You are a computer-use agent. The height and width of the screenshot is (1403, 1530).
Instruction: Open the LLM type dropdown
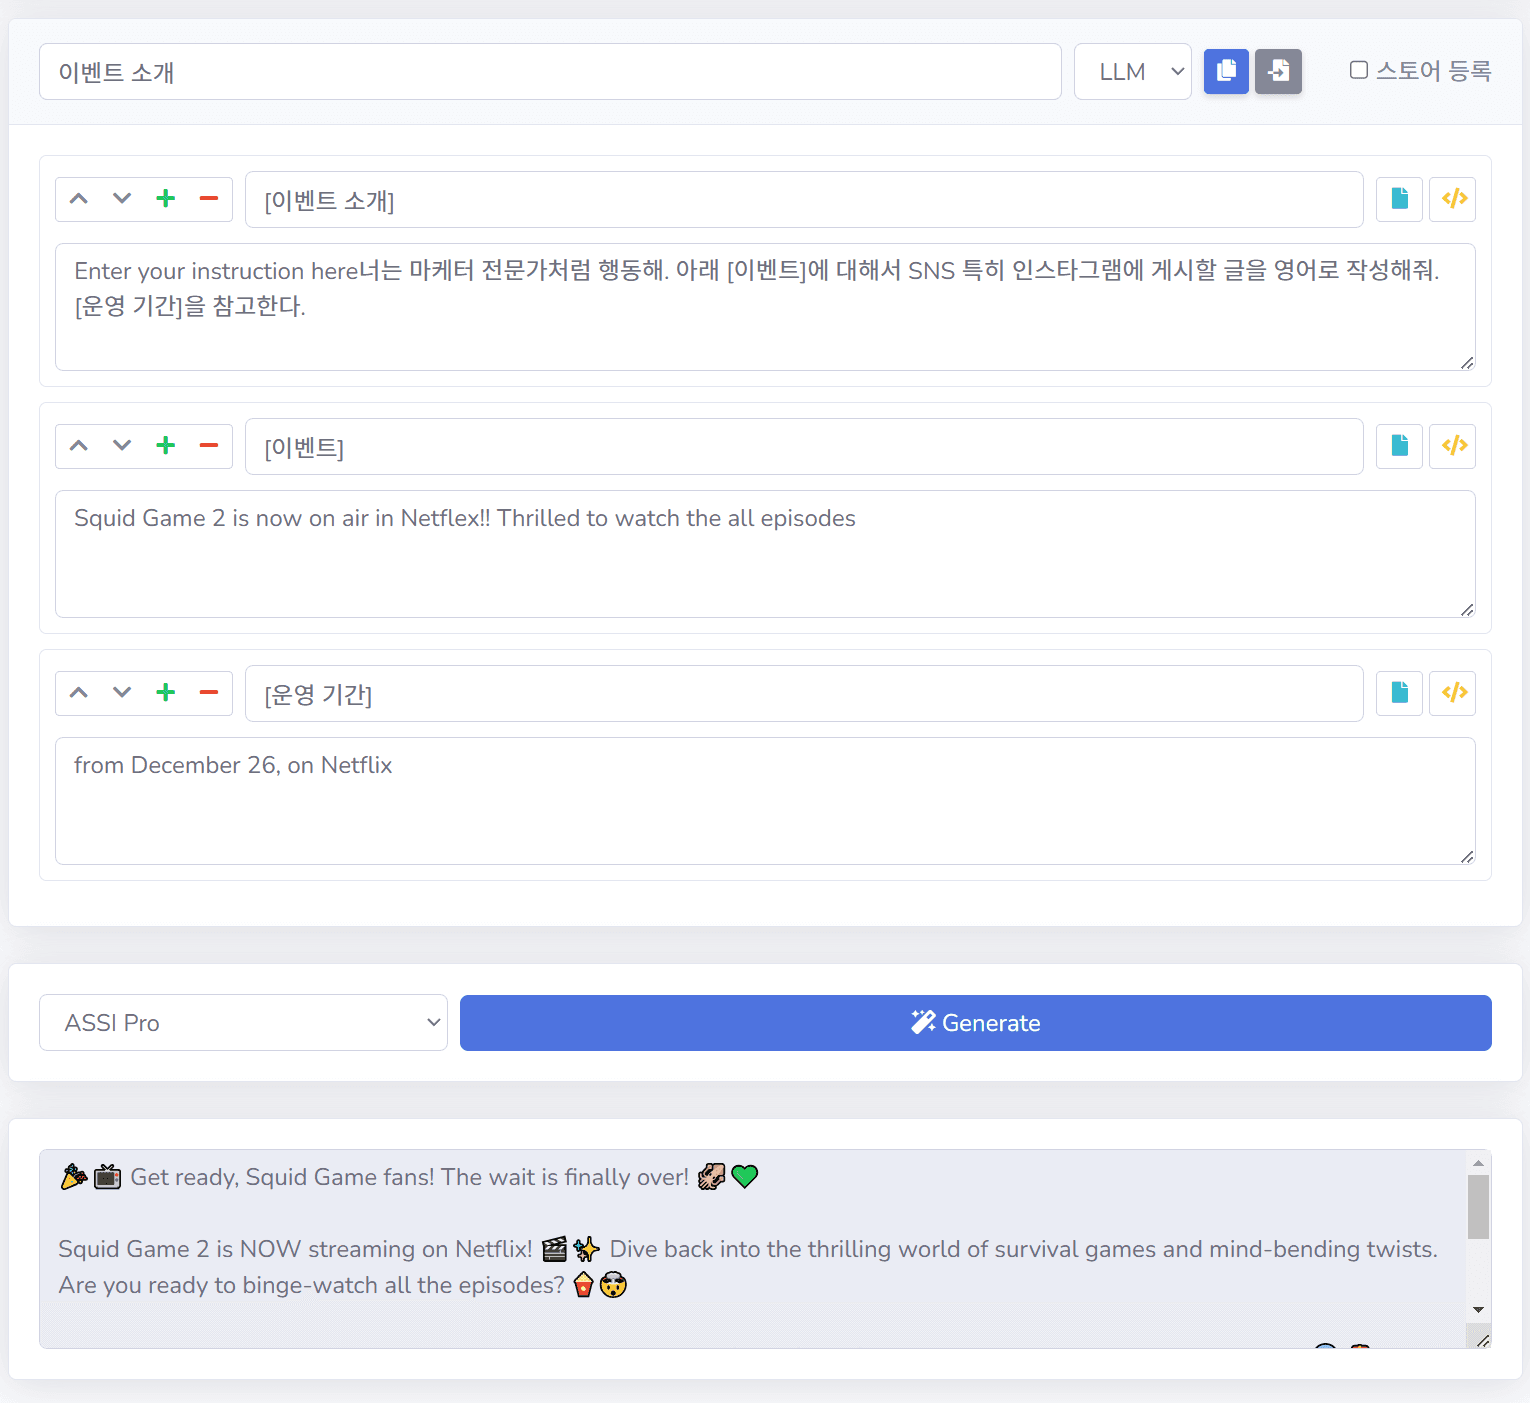coord(1132,72)
